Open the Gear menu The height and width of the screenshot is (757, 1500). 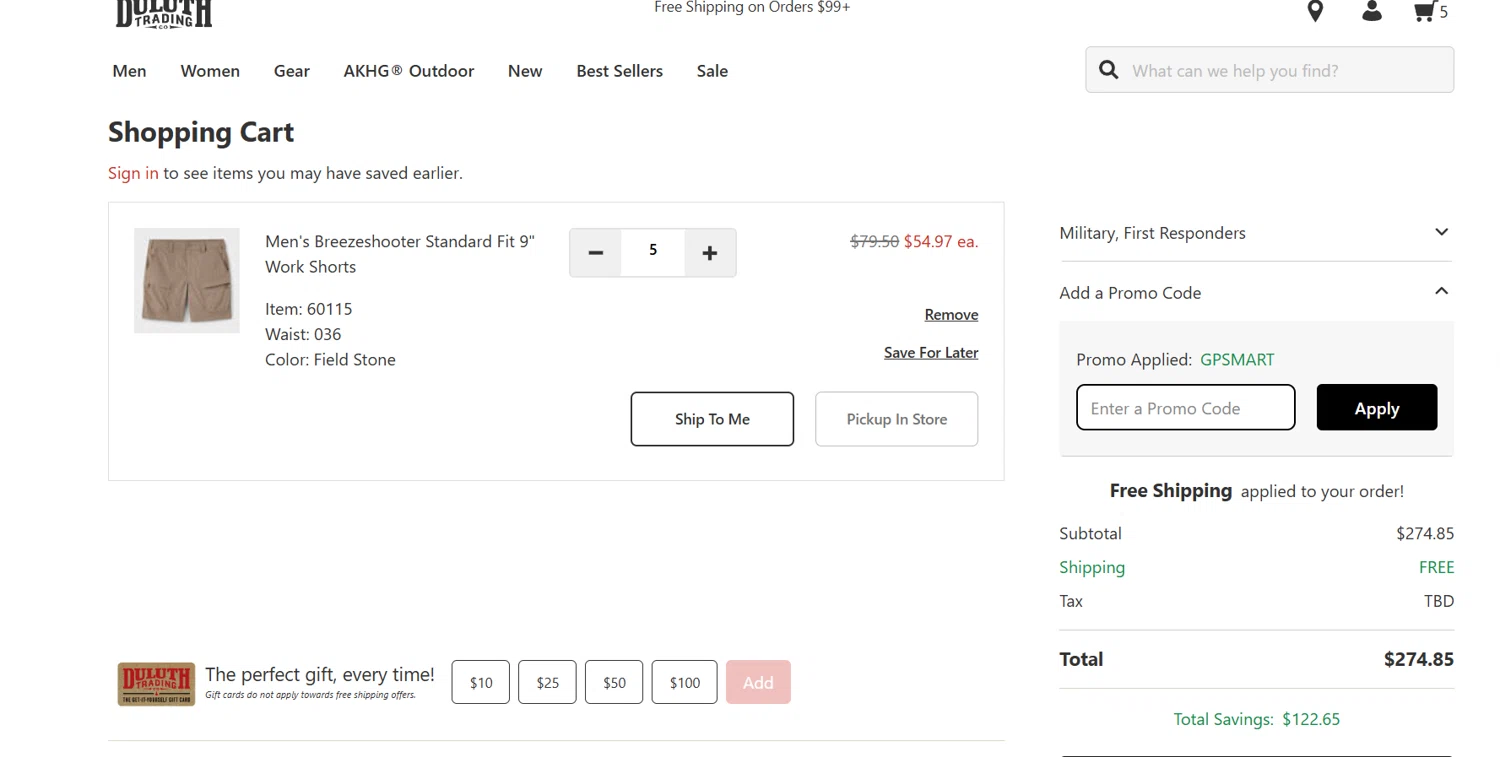[292, 71]
